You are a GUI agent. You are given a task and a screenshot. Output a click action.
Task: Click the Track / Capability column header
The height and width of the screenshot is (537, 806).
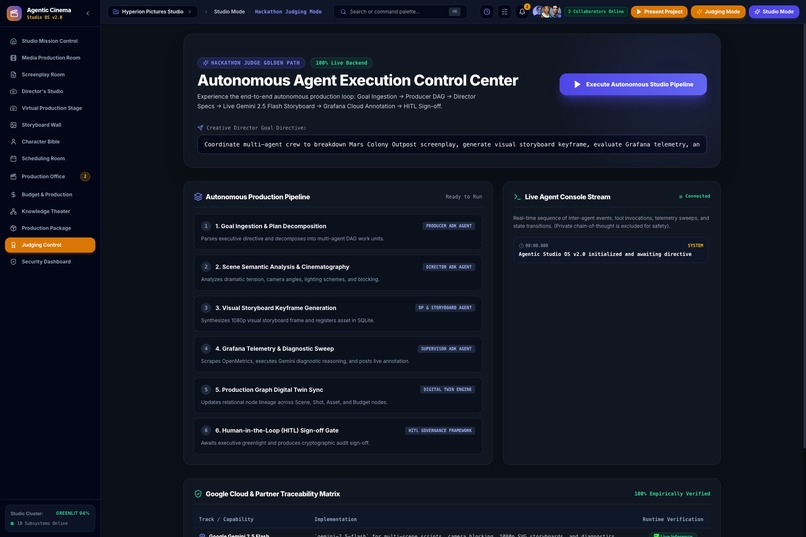pos(226,519)
